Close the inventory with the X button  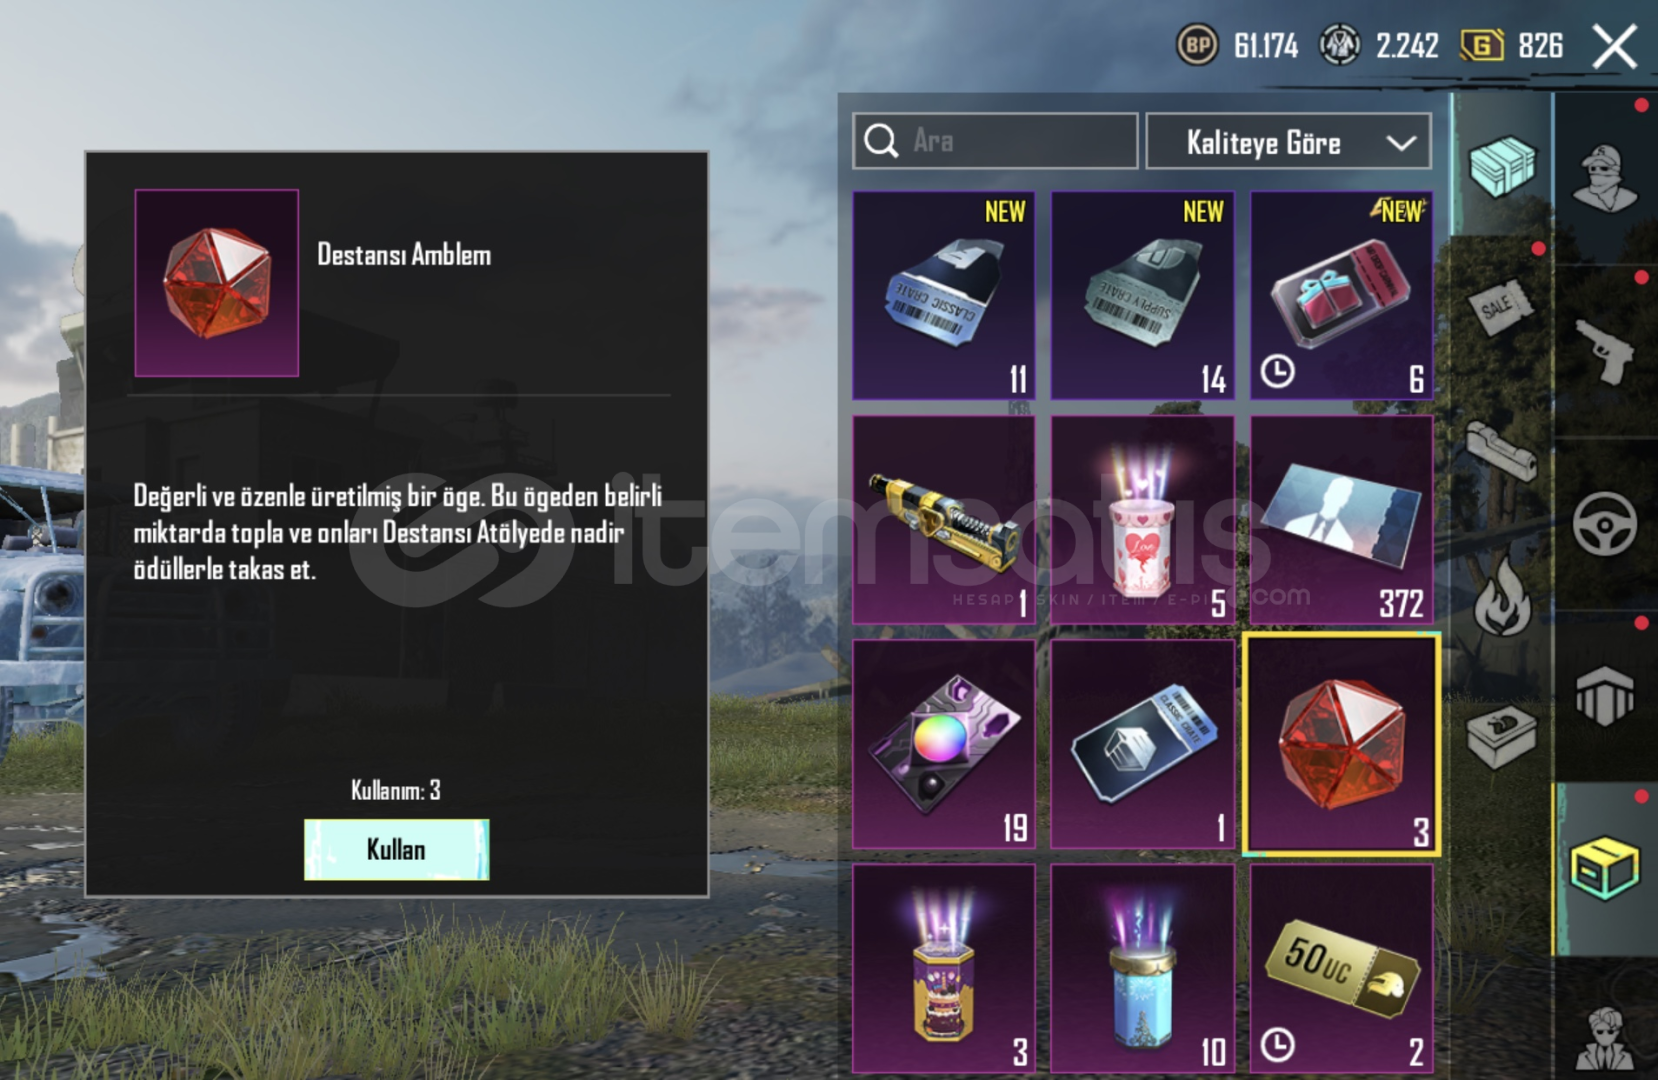tap(1614, 46)
